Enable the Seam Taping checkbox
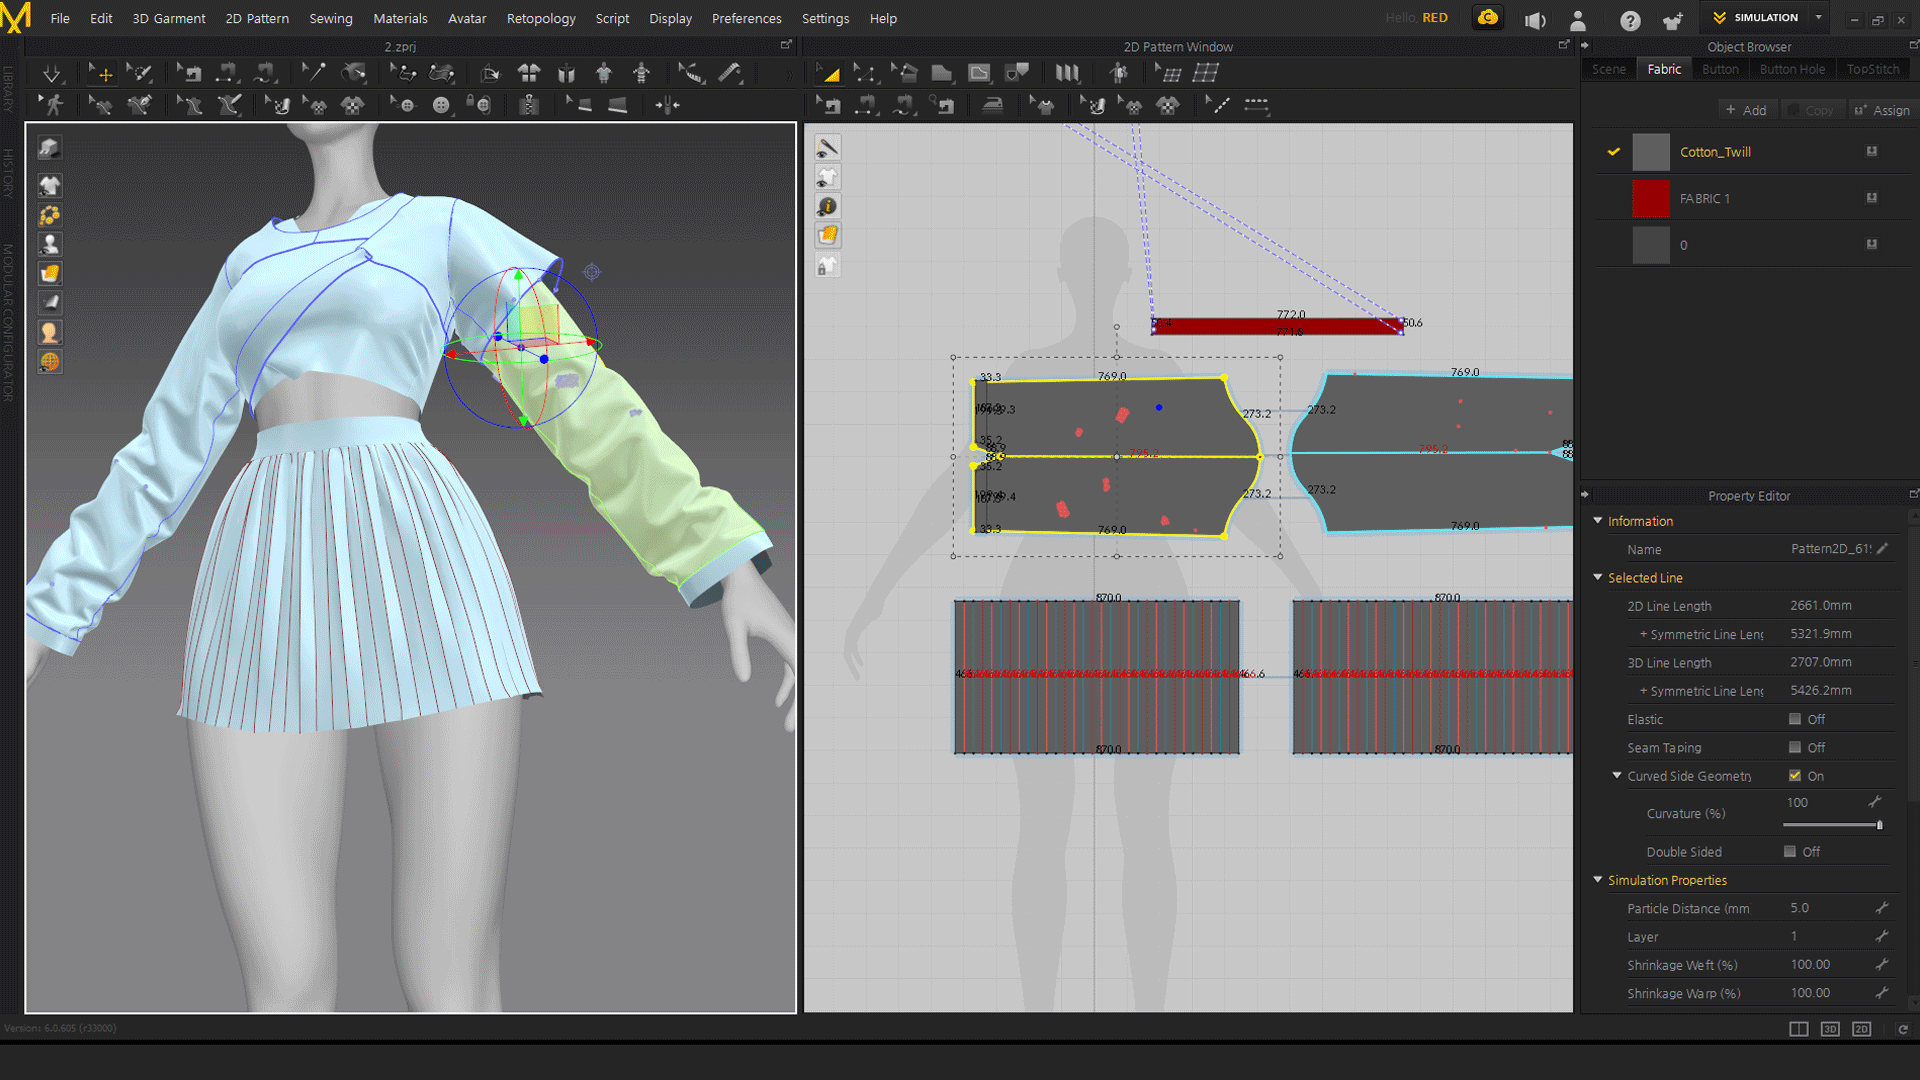Image resolution: width=1920 pixels, height=1080 pixels. point(1795,747)
